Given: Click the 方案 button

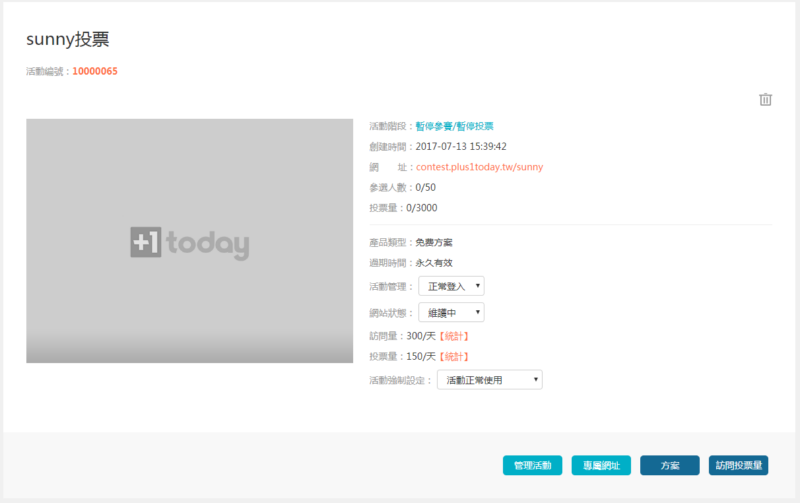Looking at the screenshot, I should click(669, 465).
